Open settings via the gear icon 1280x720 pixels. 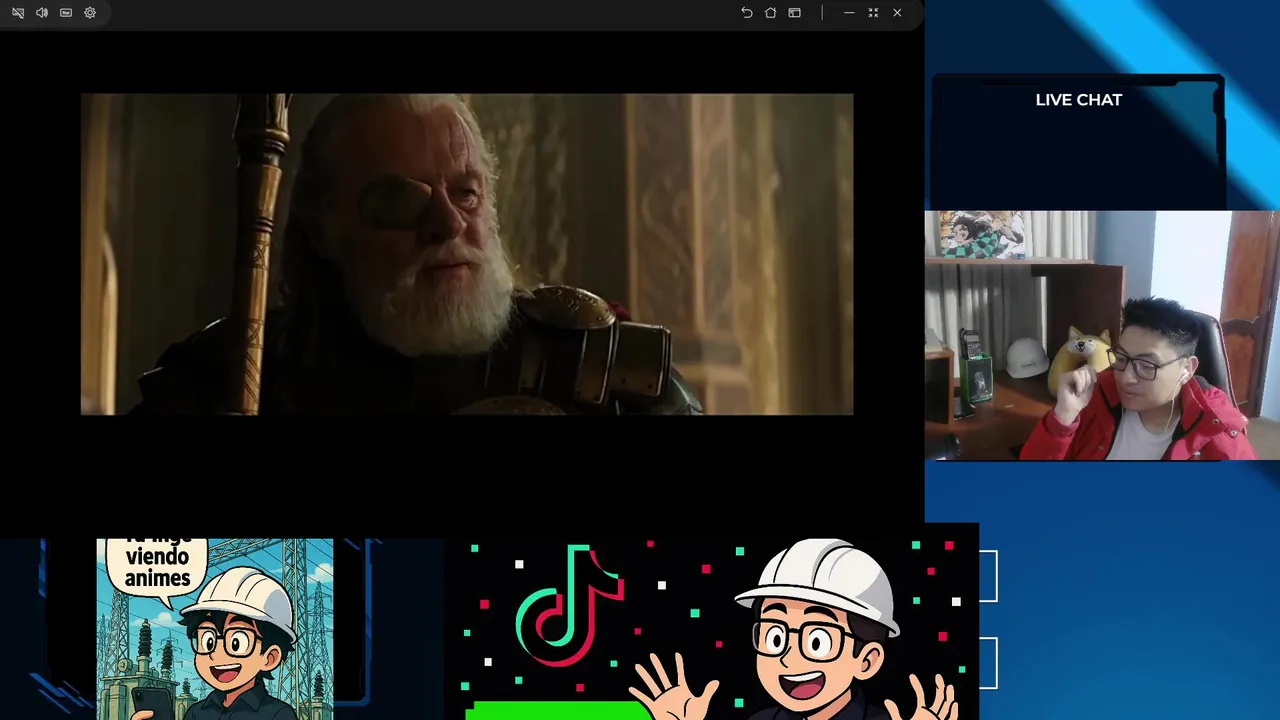coord(90,13)
